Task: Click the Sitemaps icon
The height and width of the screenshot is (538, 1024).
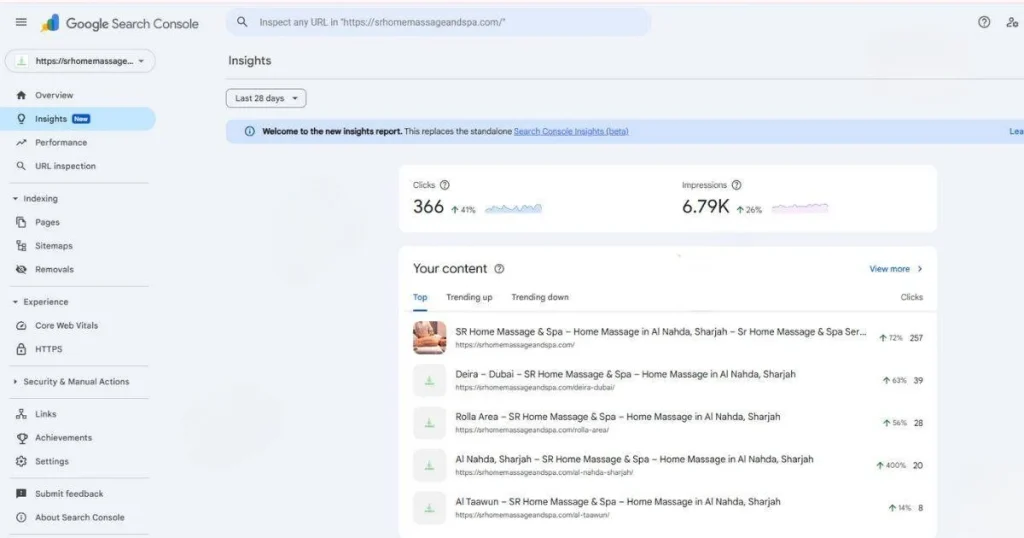Action: pyautogui.click(x=21, y=245)
